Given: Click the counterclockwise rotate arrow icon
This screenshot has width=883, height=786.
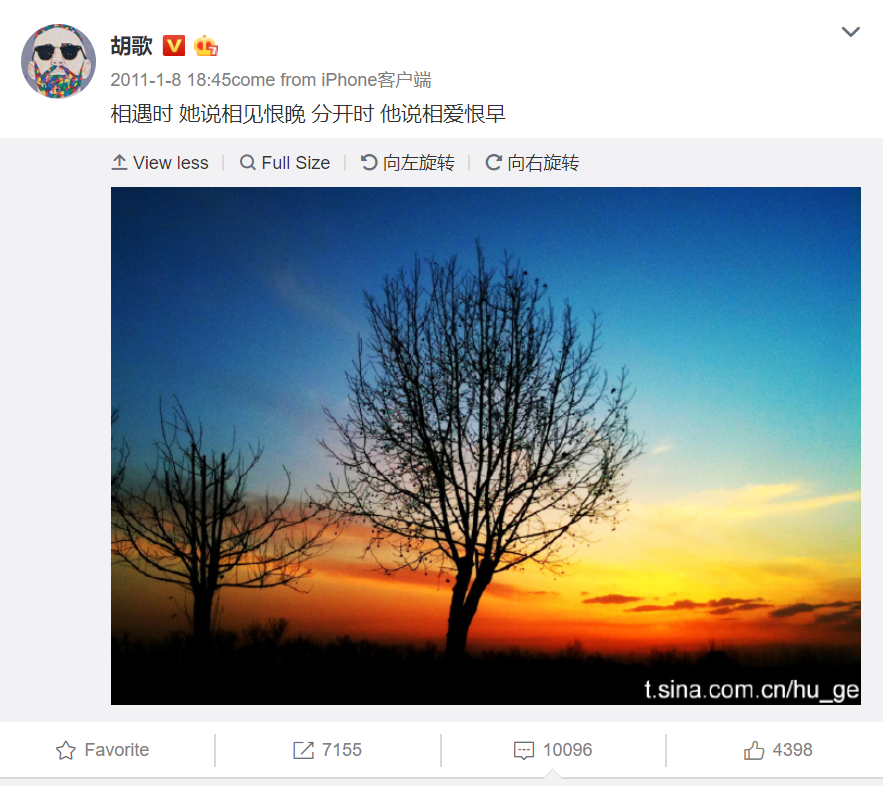Looking at the screenshot, I should point(369,162).
